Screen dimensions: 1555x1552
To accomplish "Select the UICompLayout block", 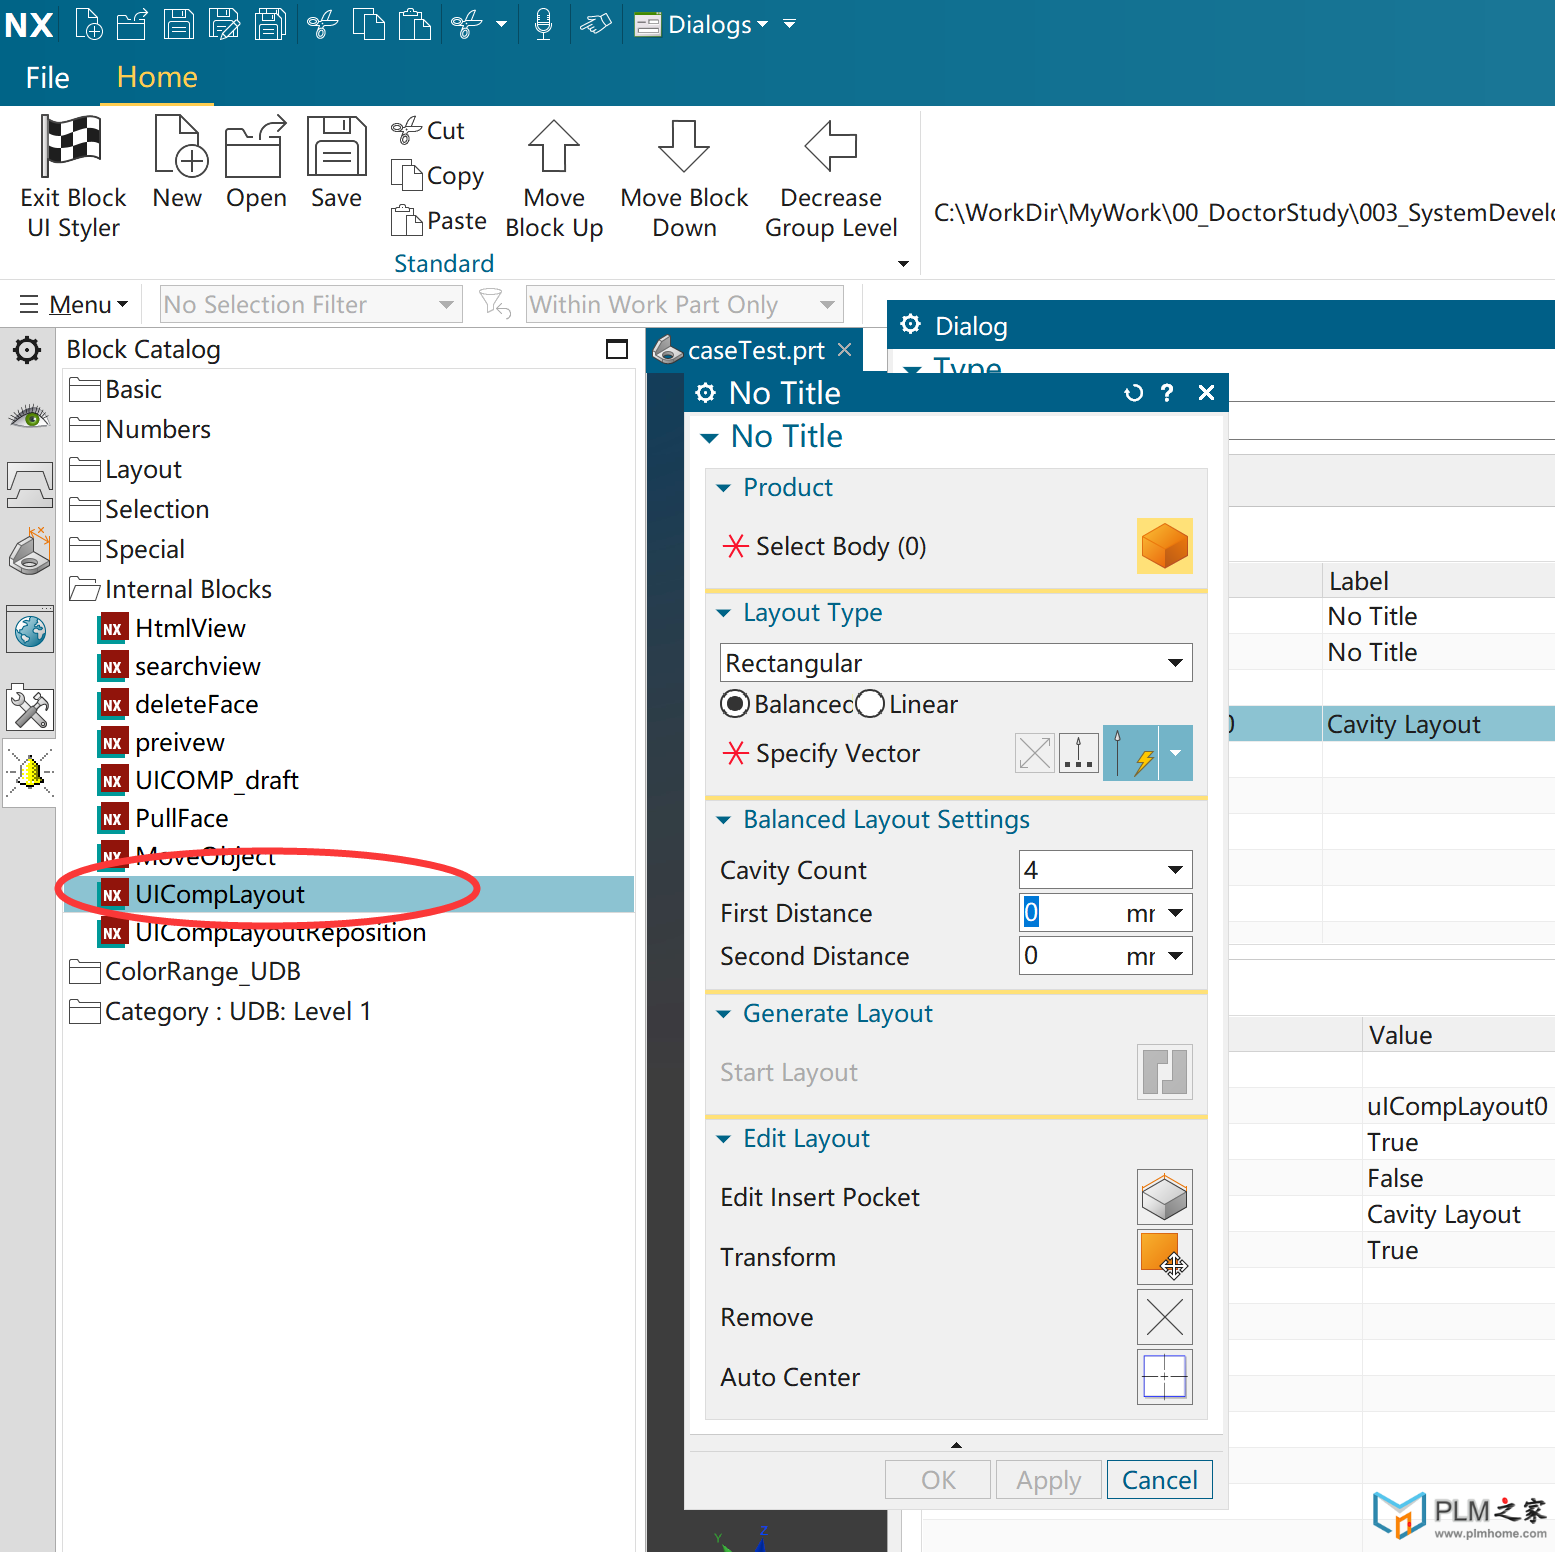I will coord(348,894).
